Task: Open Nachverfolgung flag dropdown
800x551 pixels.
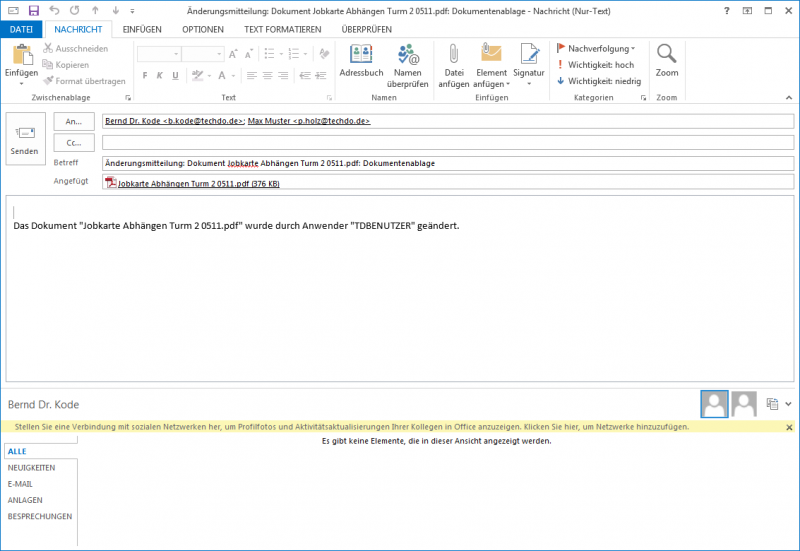Action: point(596,48)
